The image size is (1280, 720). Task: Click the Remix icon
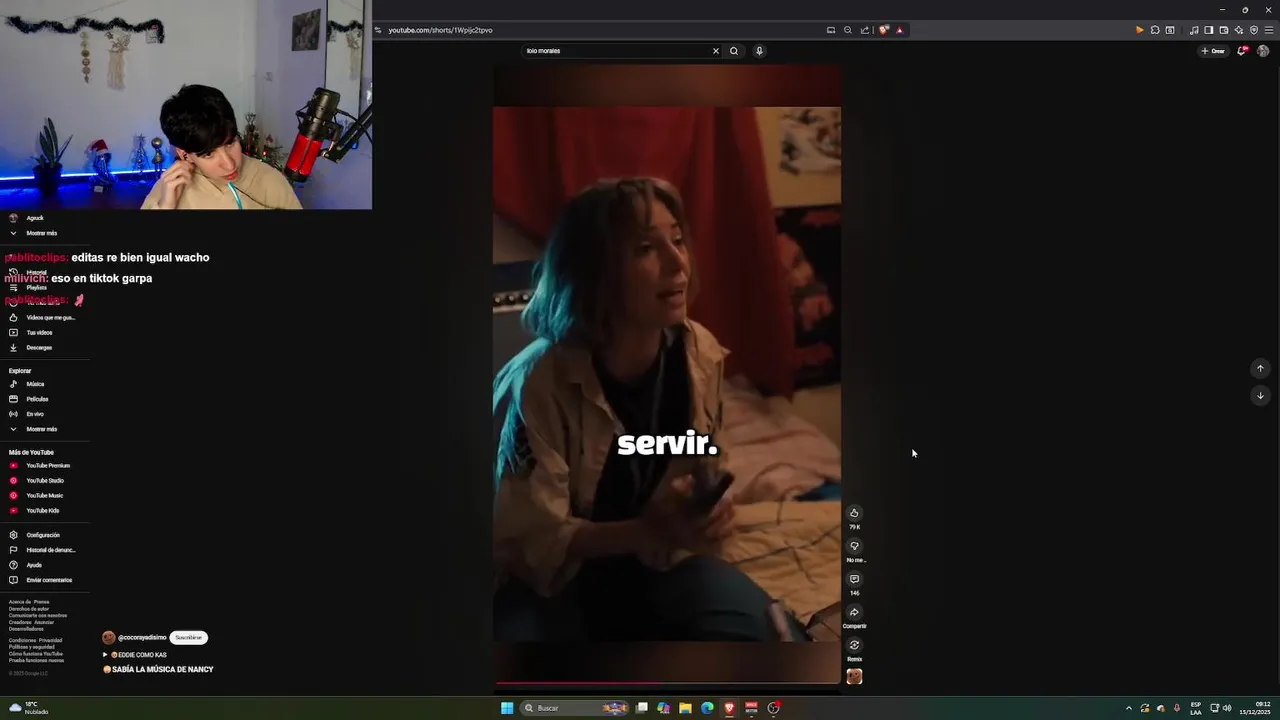854,645
